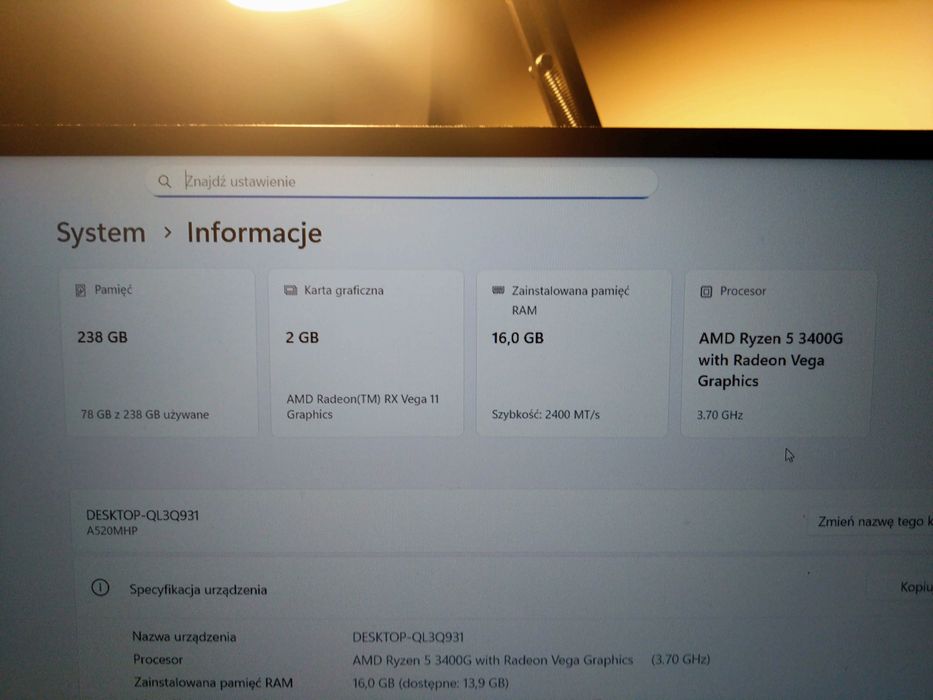The width and height of the screenshot is (933, 700).
Task: Open the Zainstalowana pamięć RAM card
Action: click(573, 354)
